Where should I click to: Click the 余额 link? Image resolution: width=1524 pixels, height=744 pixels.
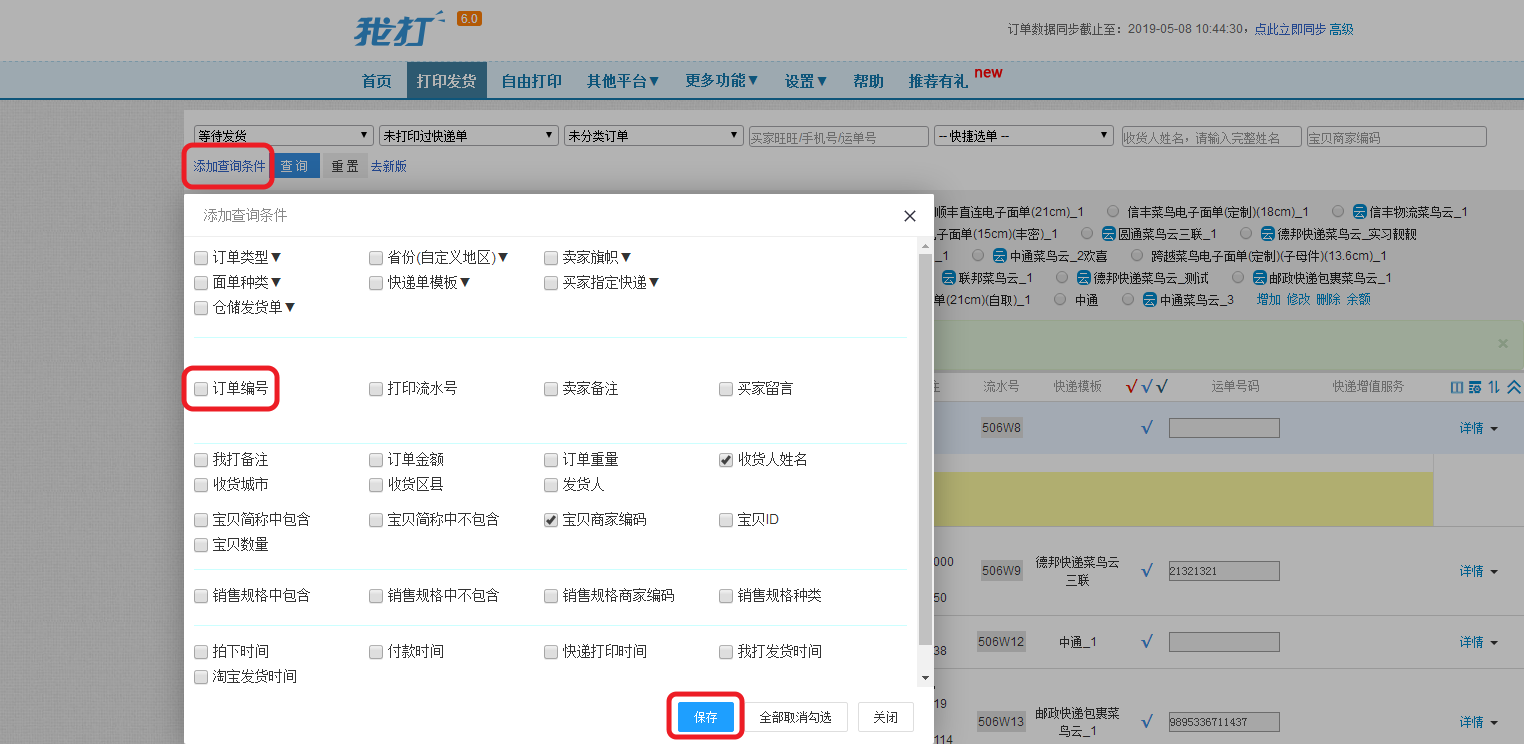tap(1358, 300)
